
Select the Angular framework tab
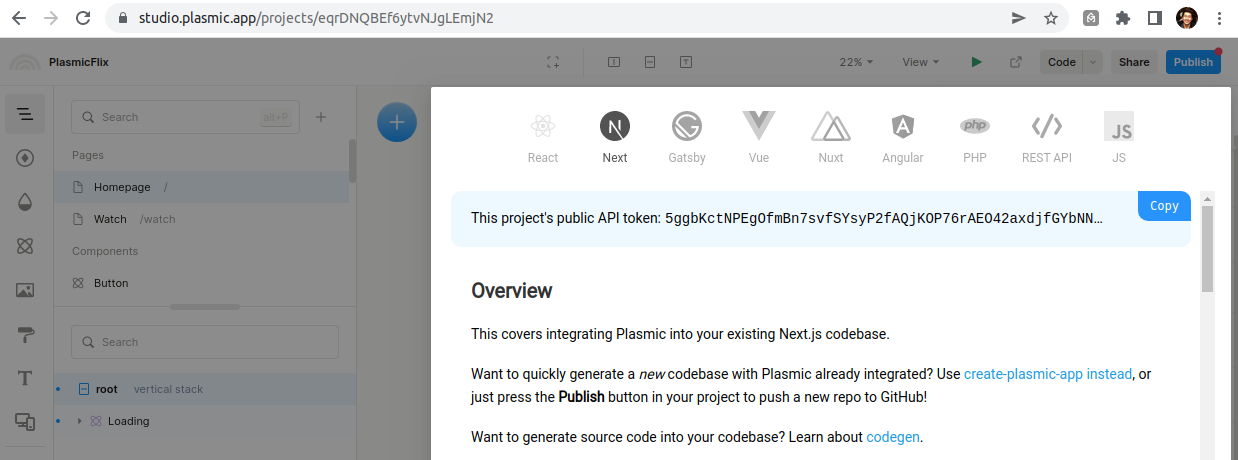903,137
